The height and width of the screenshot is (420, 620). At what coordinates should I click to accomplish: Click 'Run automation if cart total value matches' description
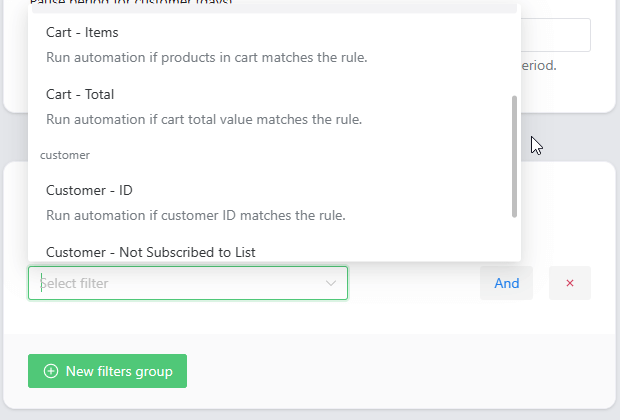204,119
